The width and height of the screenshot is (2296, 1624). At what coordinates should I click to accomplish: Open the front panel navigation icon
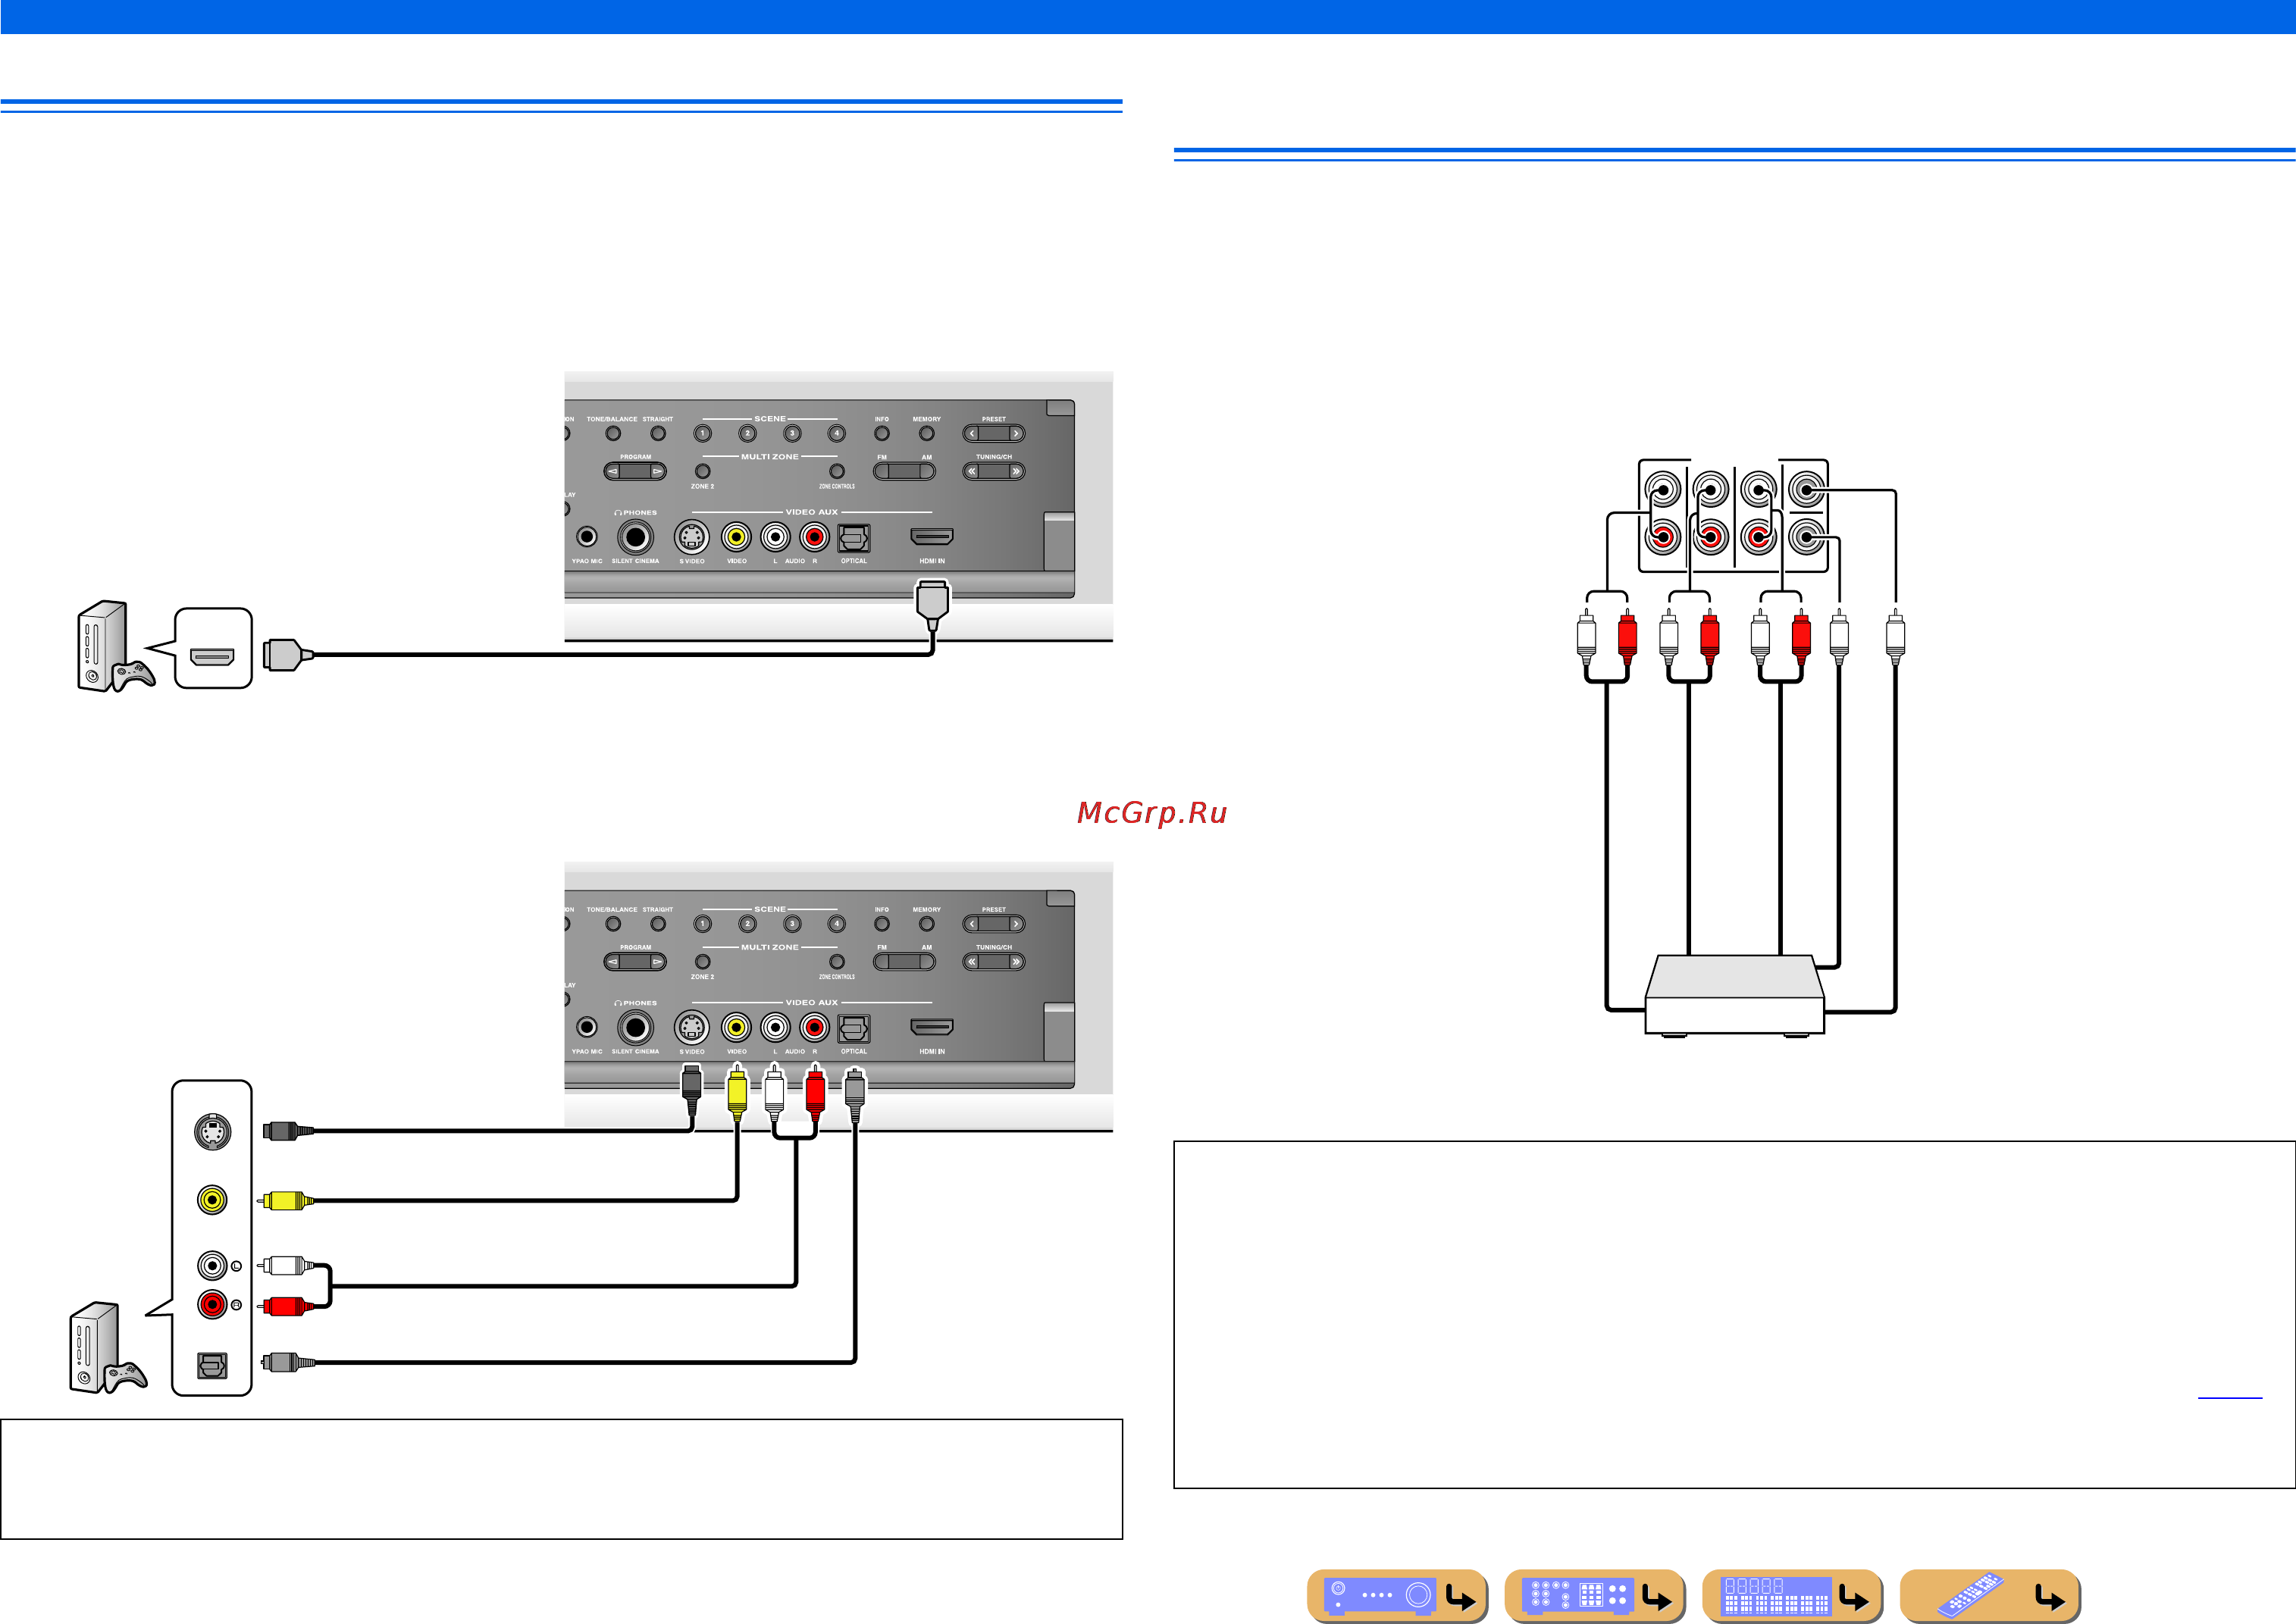tap(1397, 1595)
